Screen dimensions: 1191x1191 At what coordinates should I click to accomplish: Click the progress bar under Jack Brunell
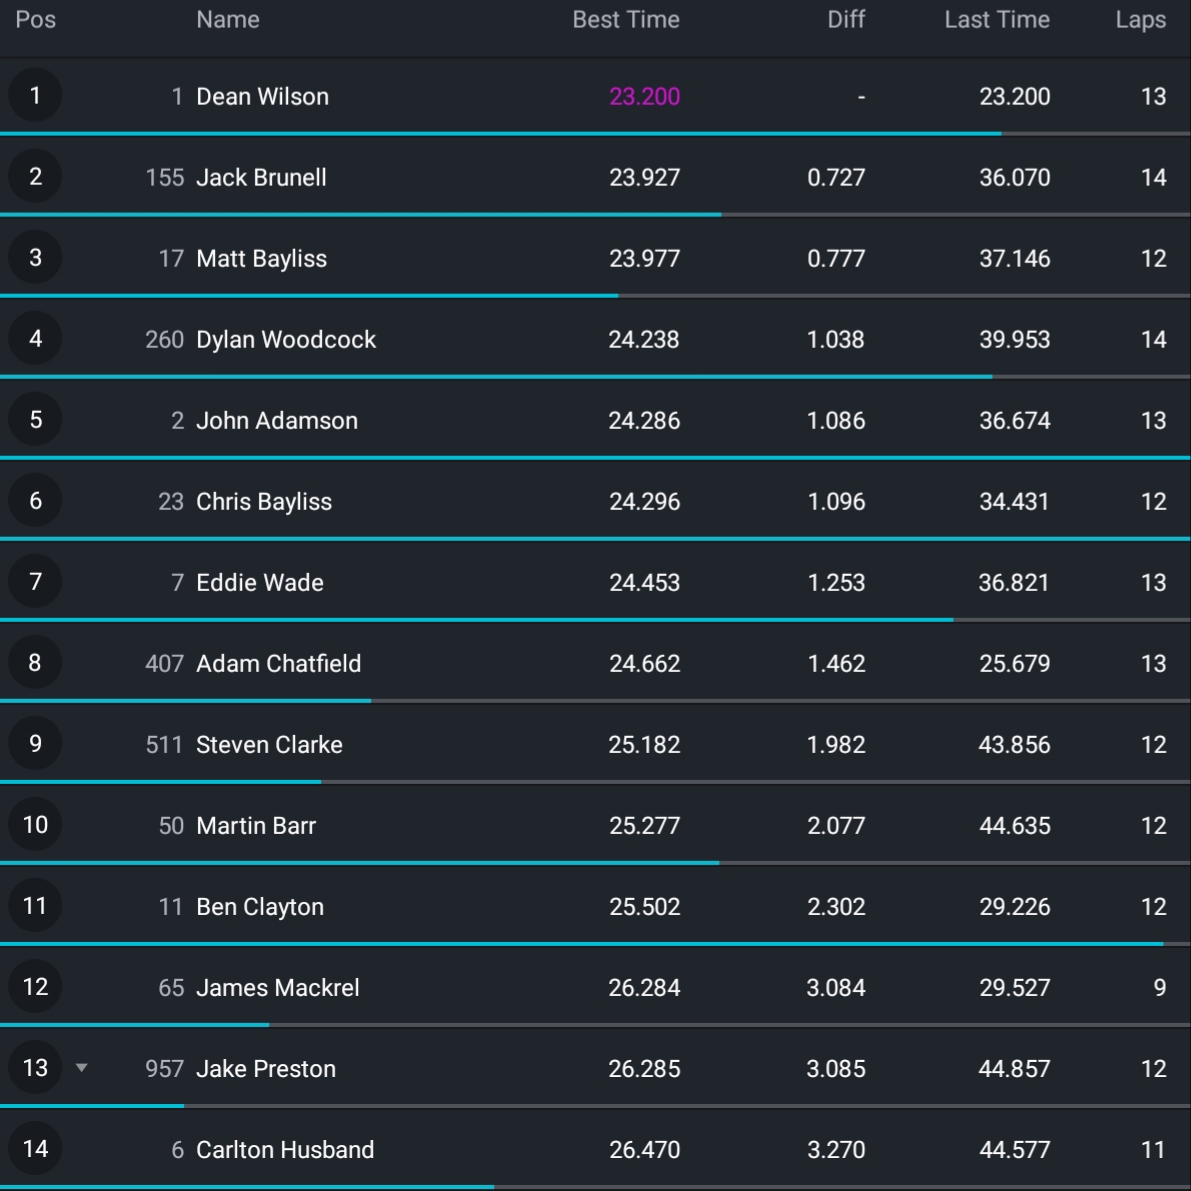click(x=360, y=214)
